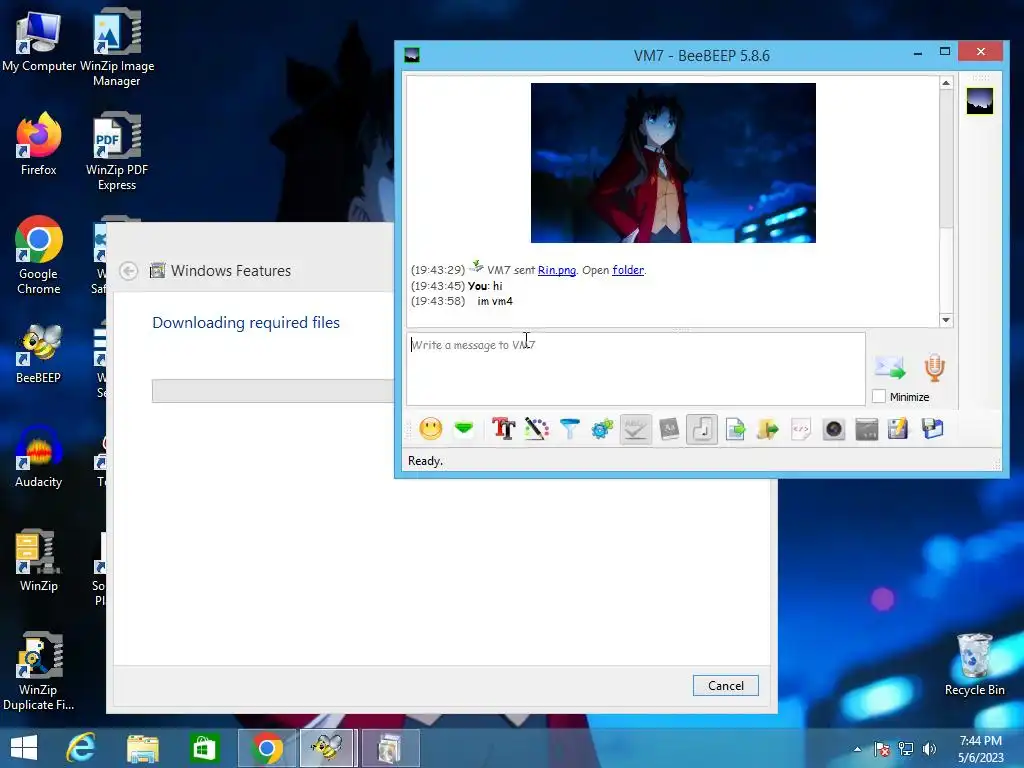1024x768 pixels.
Task: Click the message input field
Action: pyautogui.click(x=636, y=369)
